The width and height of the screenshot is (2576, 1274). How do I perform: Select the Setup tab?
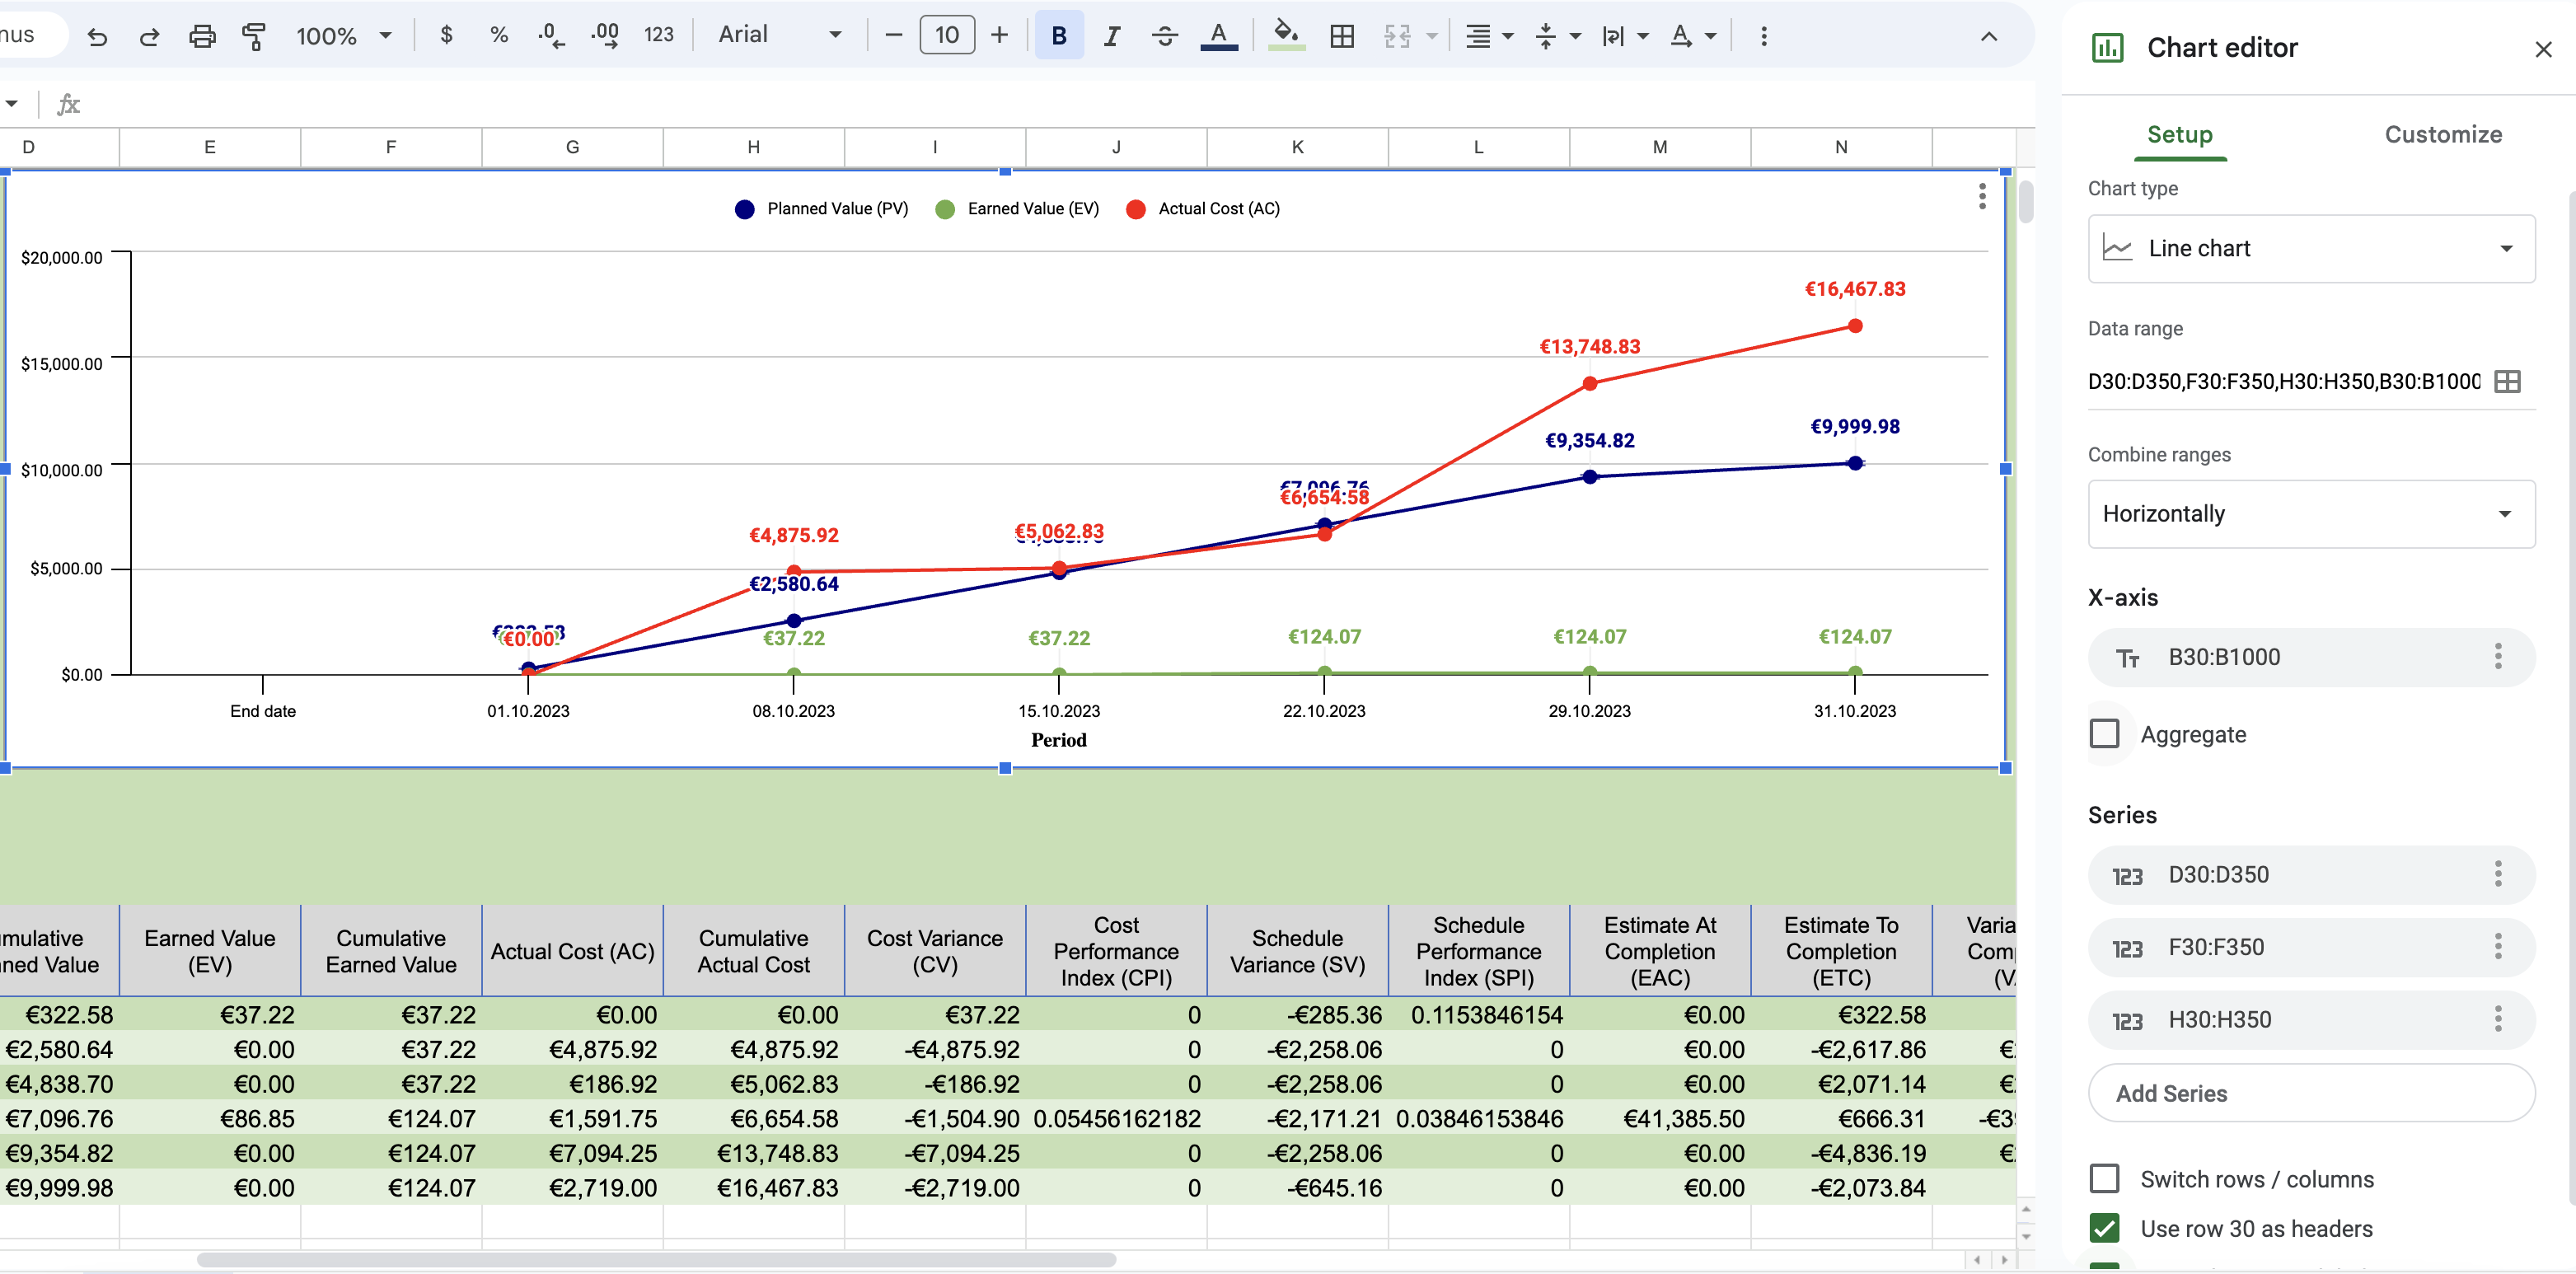click(x=2179, y=134)
